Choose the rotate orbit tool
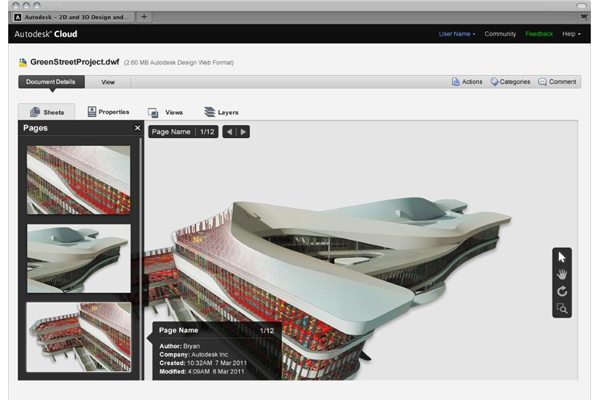 click(x=562, y=292)
